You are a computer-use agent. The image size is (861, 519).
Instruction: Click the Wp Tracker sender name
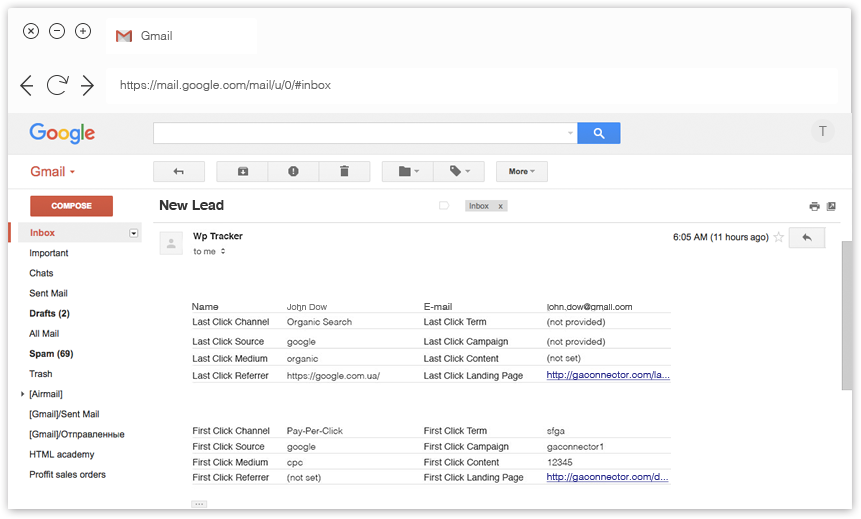(x=217, y=236)
